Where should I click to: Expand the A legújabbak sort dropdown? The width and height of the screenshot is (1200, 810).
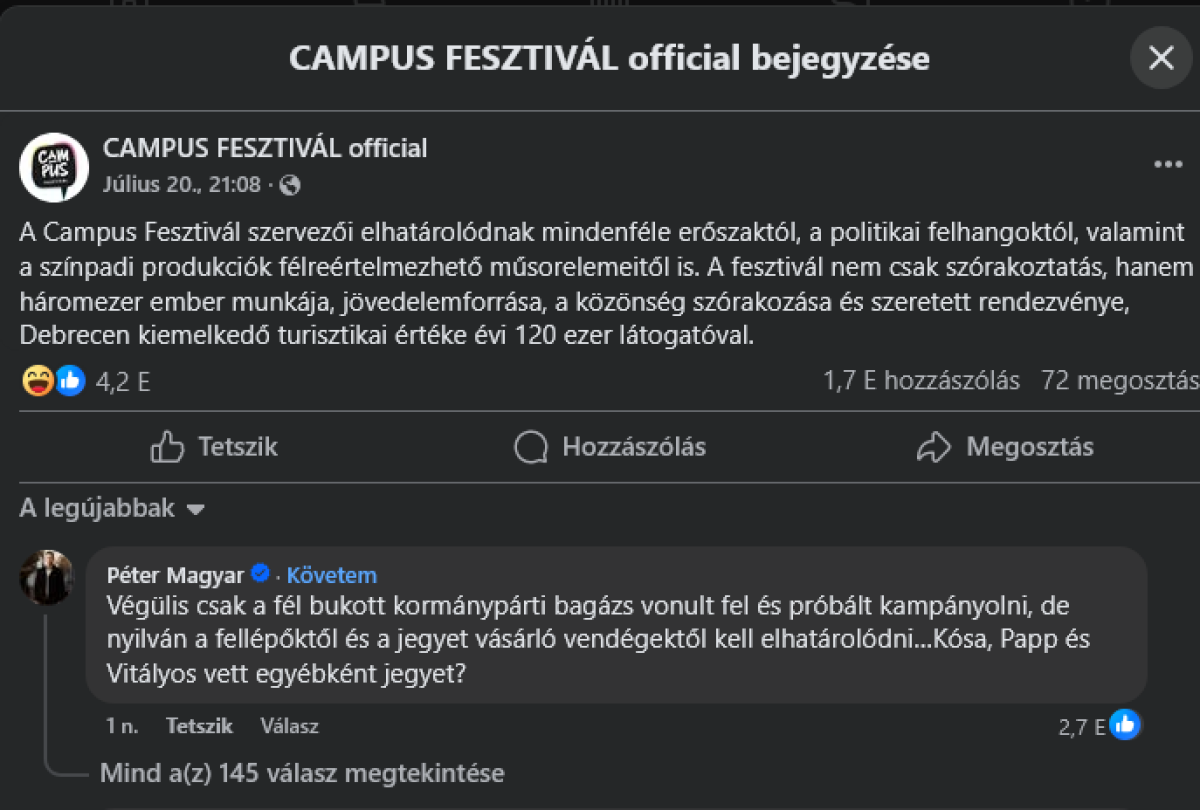(111, 509)
